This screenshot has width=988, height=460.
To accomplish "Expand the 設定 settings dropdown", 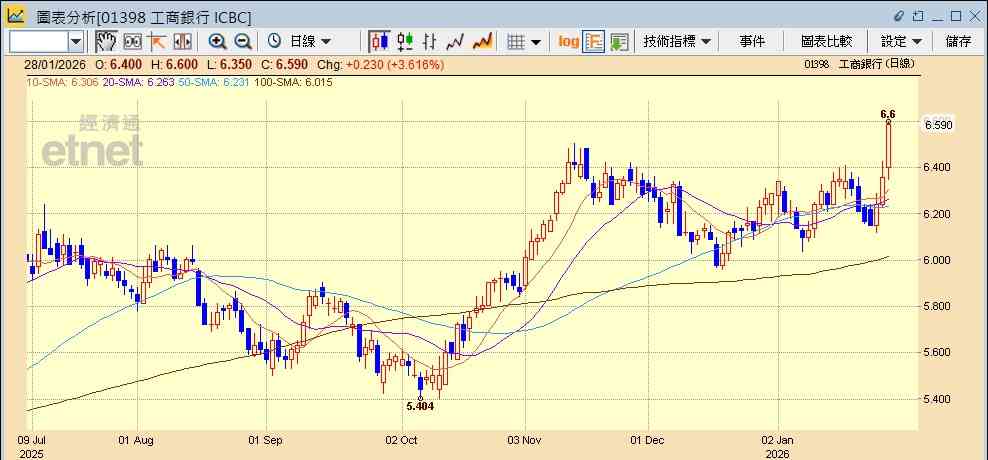I will click(x=901, y=42).
